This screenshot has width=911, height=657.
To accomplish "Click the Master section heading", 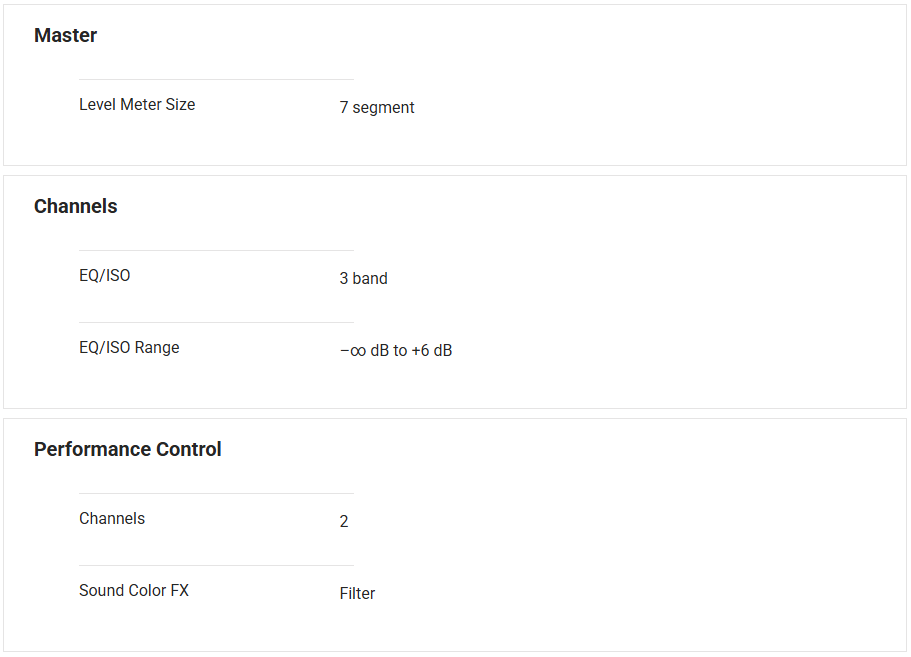I will coord(66,36).
